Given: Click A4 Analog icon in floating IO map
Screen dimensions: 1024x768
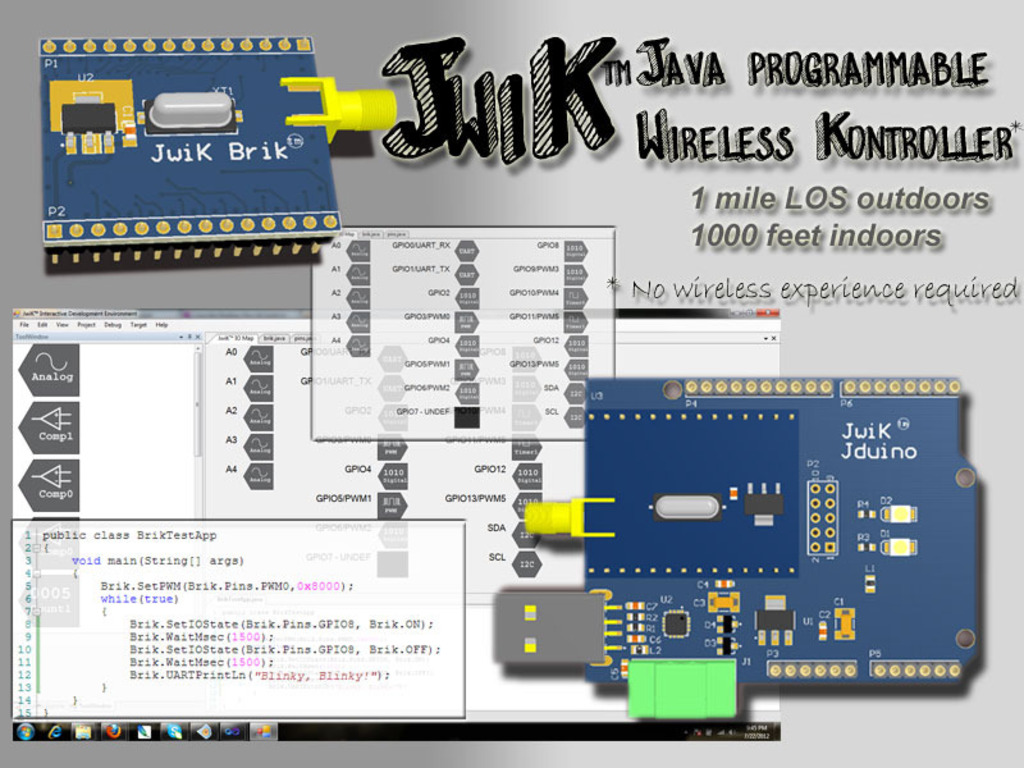Looking at the screenshot, I should [x=359, y=345].
